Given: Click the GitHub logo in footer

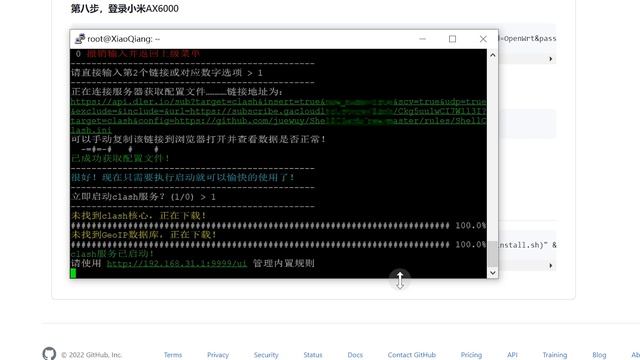Looking at the screenshot, I should click(x=49, y=353).
